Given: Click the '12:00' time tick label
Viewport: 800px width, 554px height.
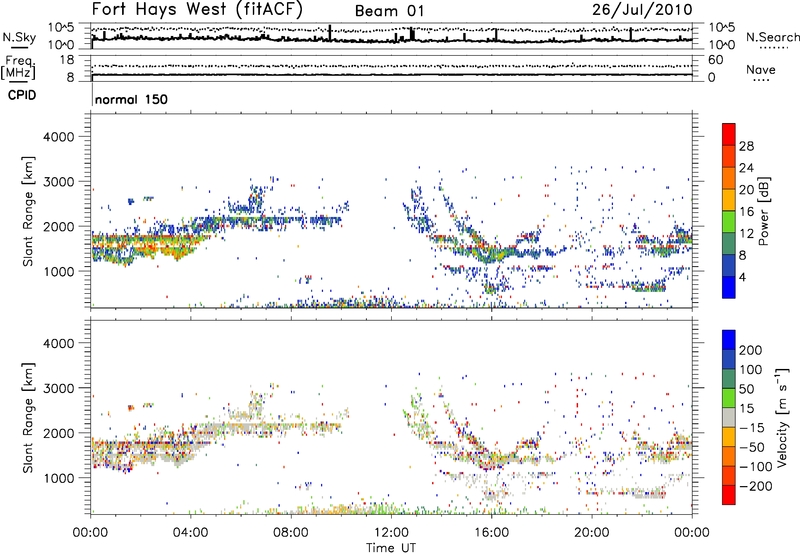Looking at the screenshot, I should click(x=391, y=533).
